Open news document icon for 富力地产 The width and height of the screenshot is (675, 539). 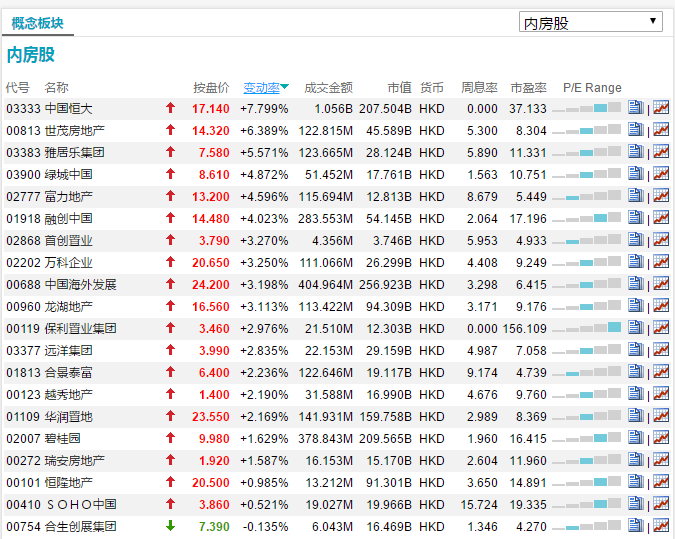coord(636,195)
